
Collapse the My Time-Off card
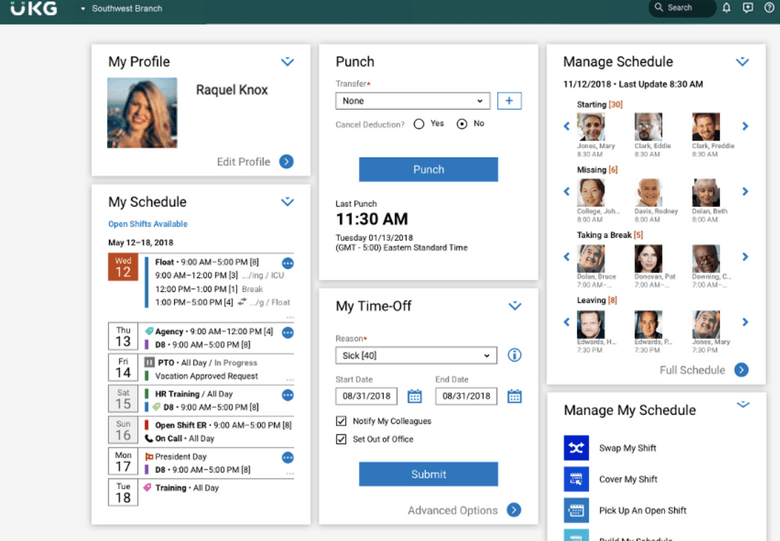tap(514, 305)
